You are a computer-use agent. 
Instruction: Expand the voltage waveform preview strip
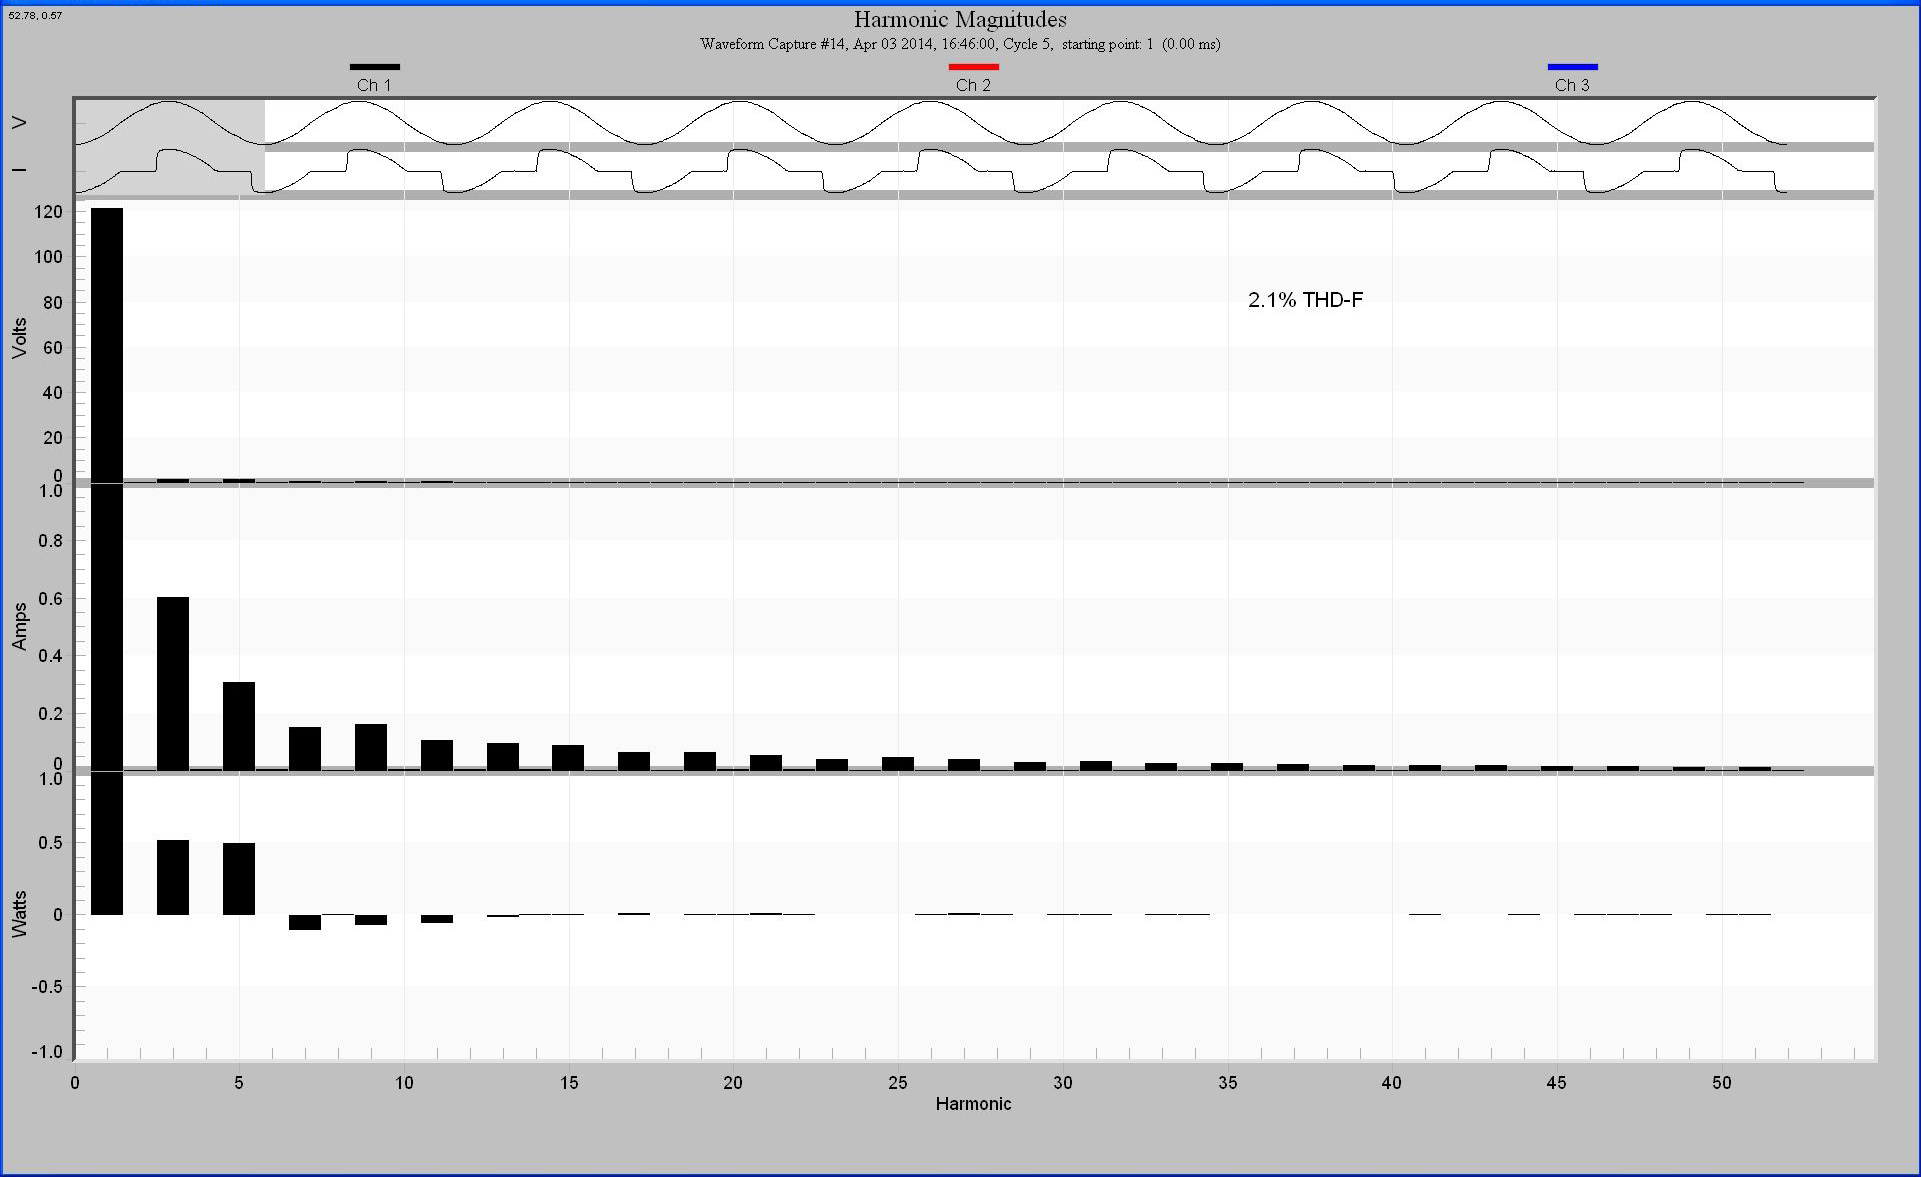point(900,120)
